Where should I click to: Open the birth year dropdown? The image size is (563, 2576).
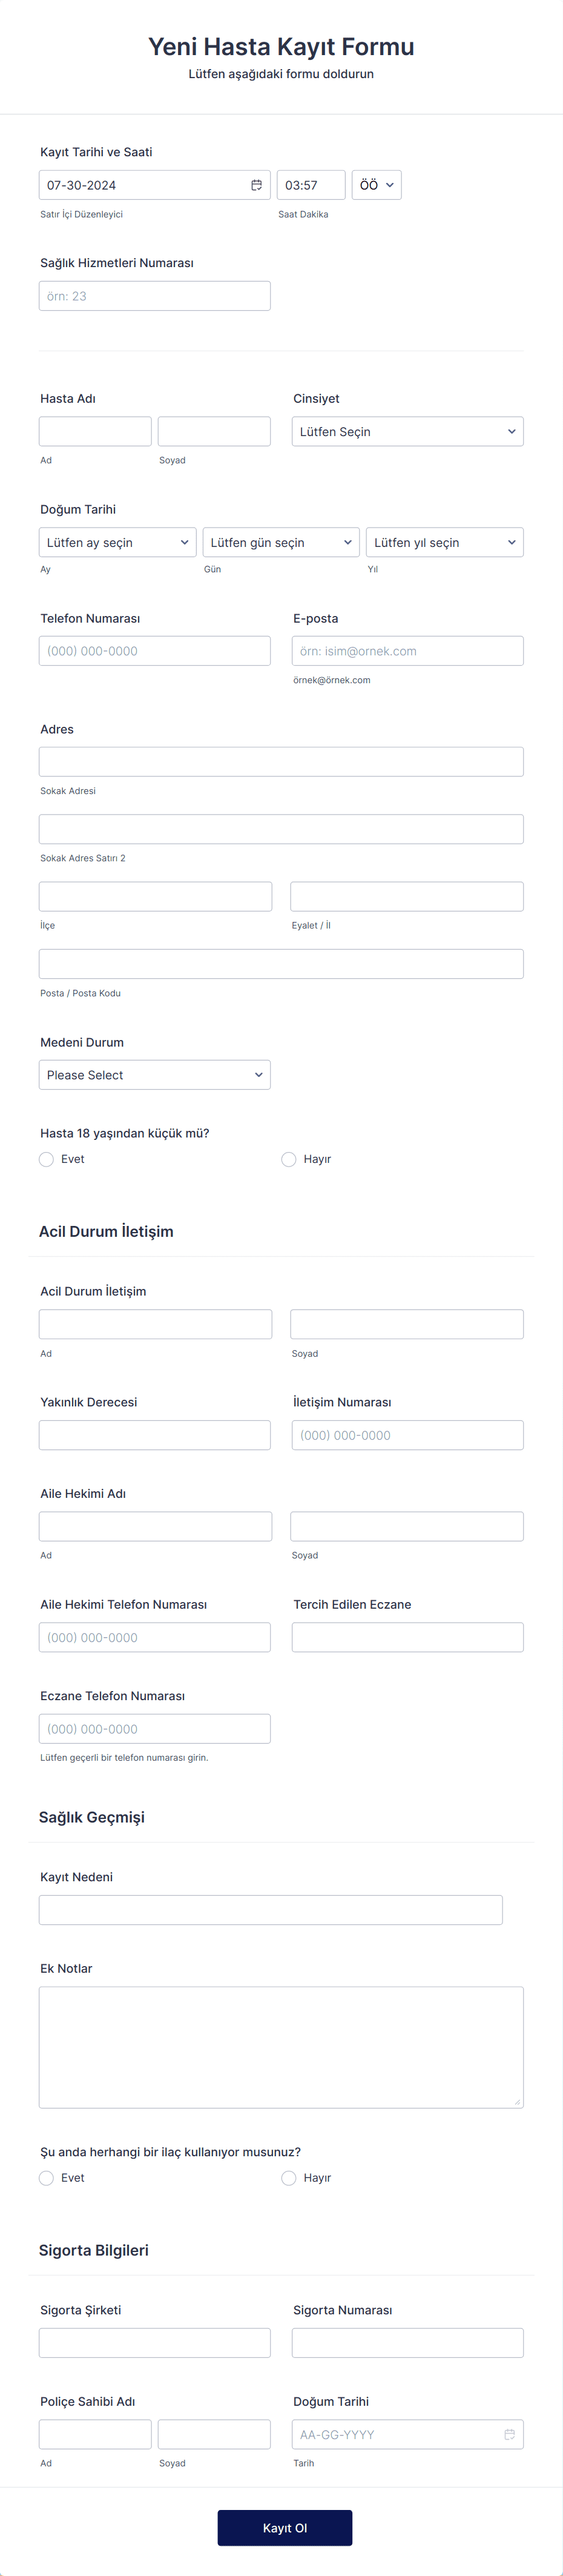click(x=445, y=542)
